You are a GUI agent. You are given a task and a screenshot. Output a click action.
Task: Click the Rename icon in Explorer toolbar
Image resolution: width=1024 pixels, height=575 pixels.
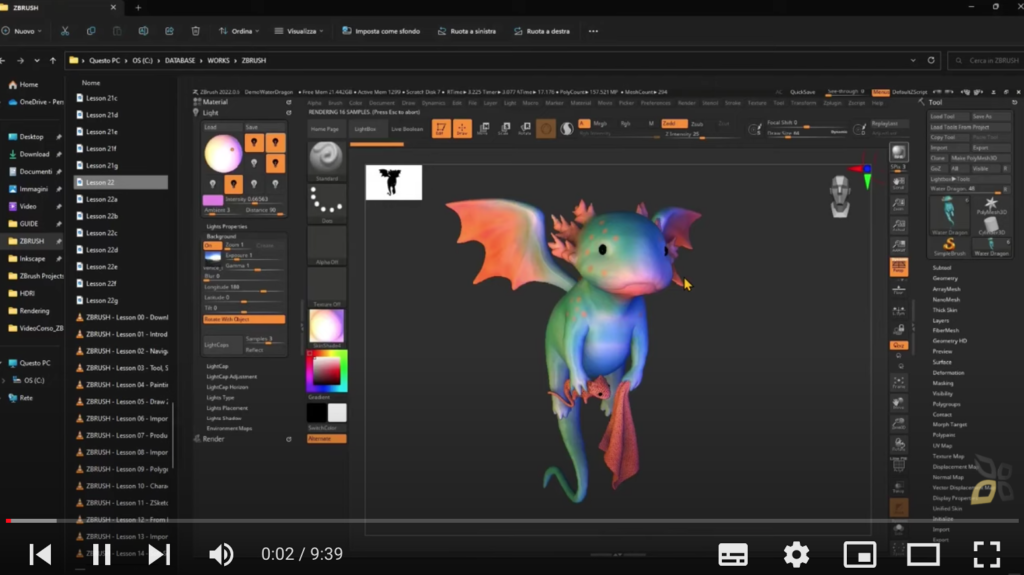[x=143, y=31]
